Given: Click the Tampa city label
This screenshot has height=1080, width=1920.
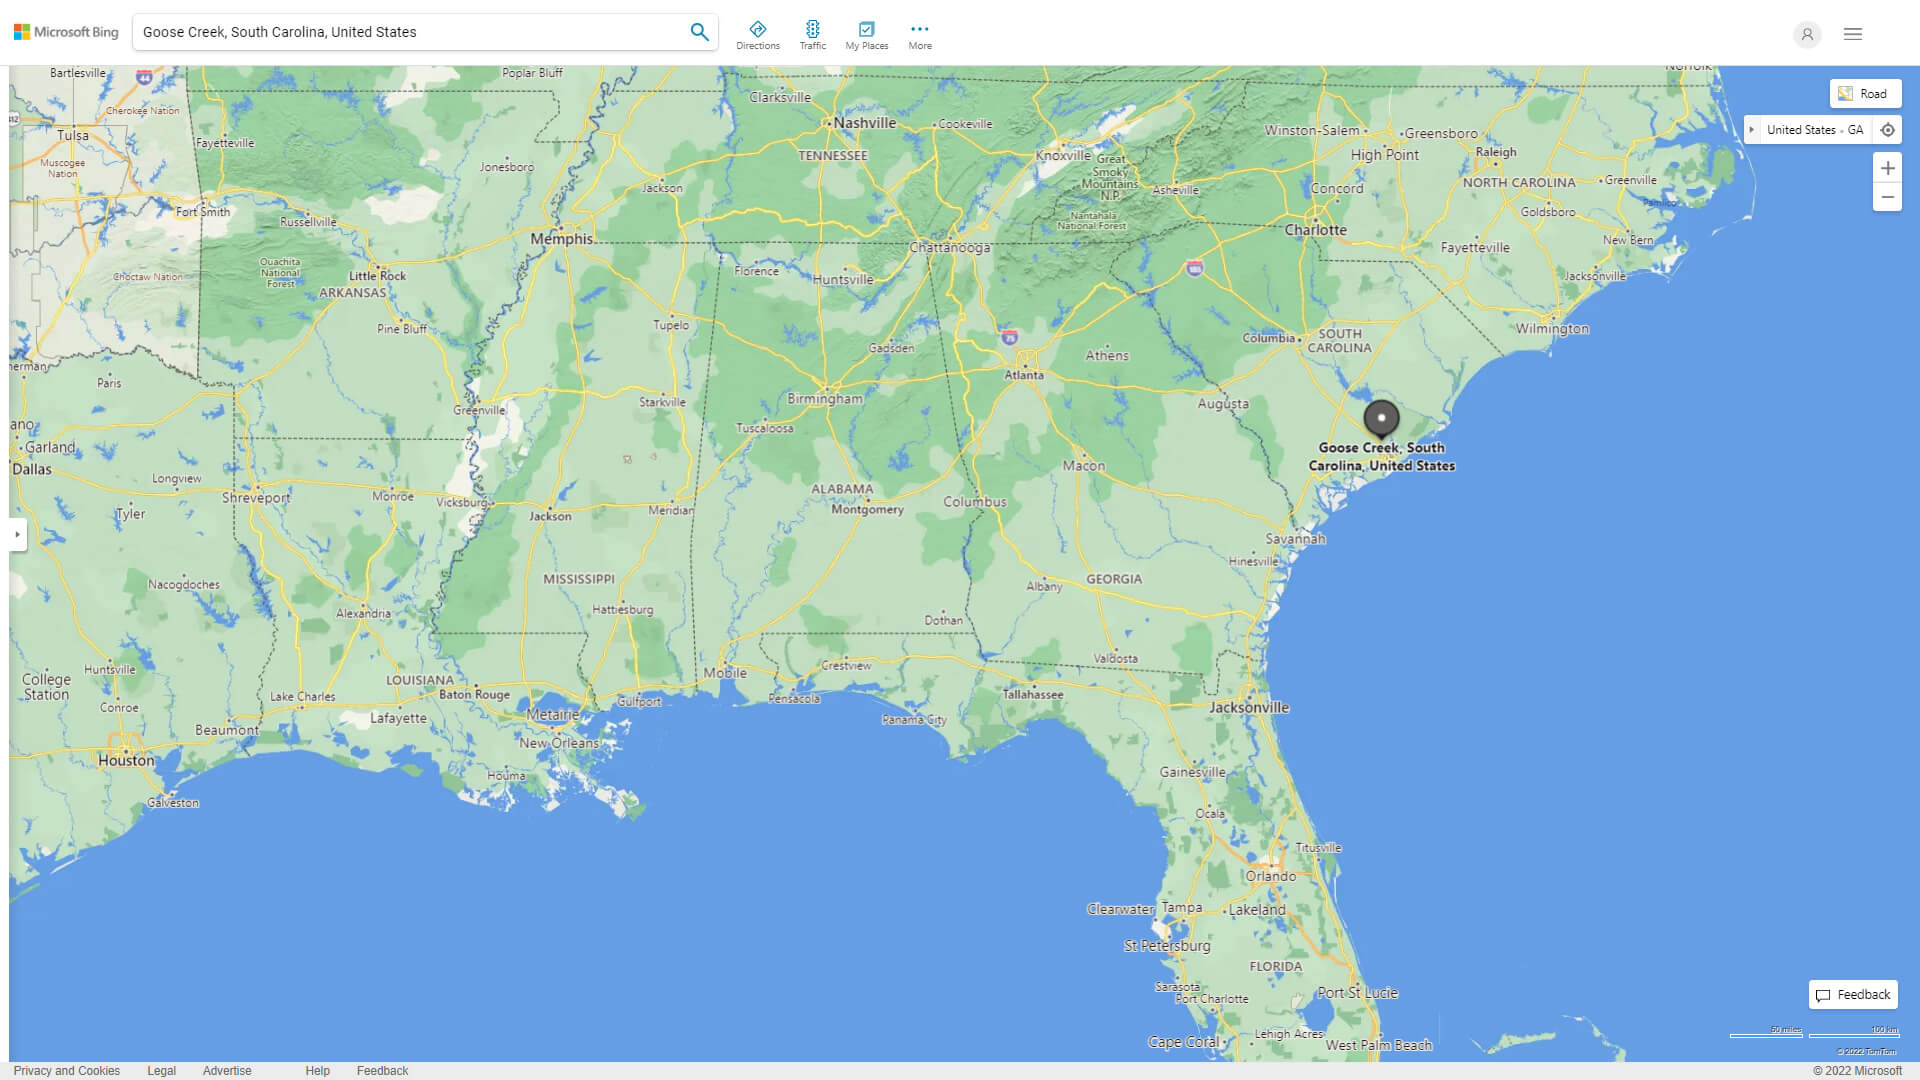Looking at the screenshot, I should (x=1182, y=908).
